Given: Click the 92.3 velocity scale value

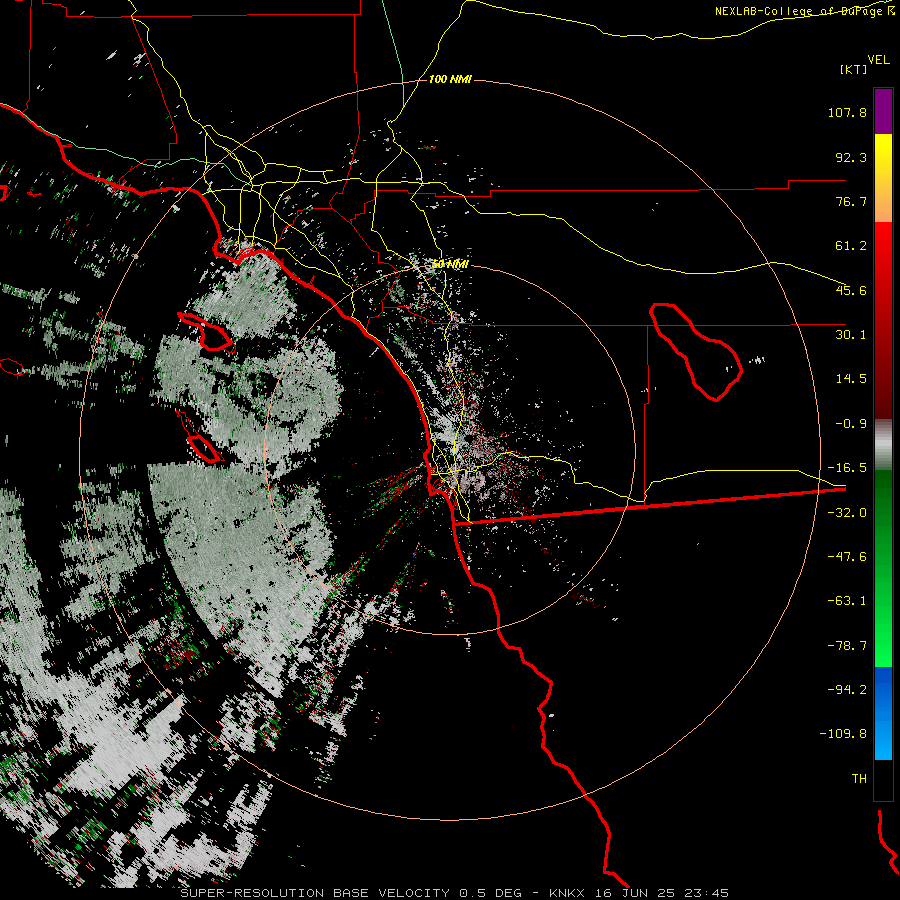Looking at the screenshot, I should pos(851,157).
